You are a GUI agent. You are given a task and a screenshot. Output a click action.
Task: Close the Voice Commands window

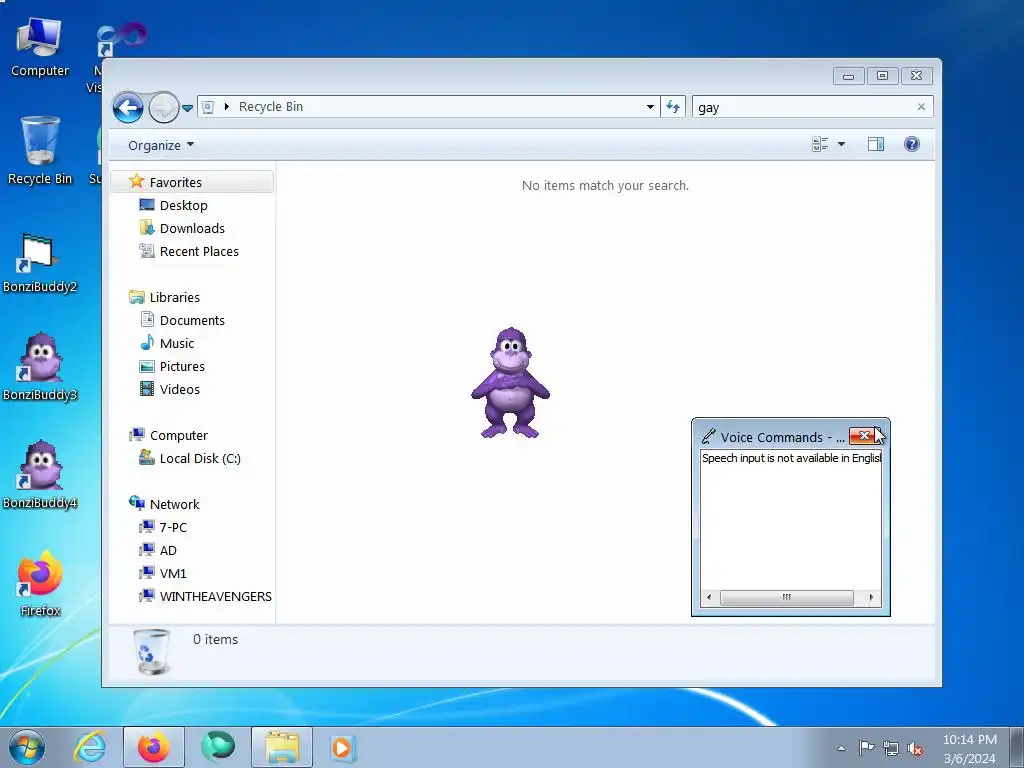coord(865,436)
